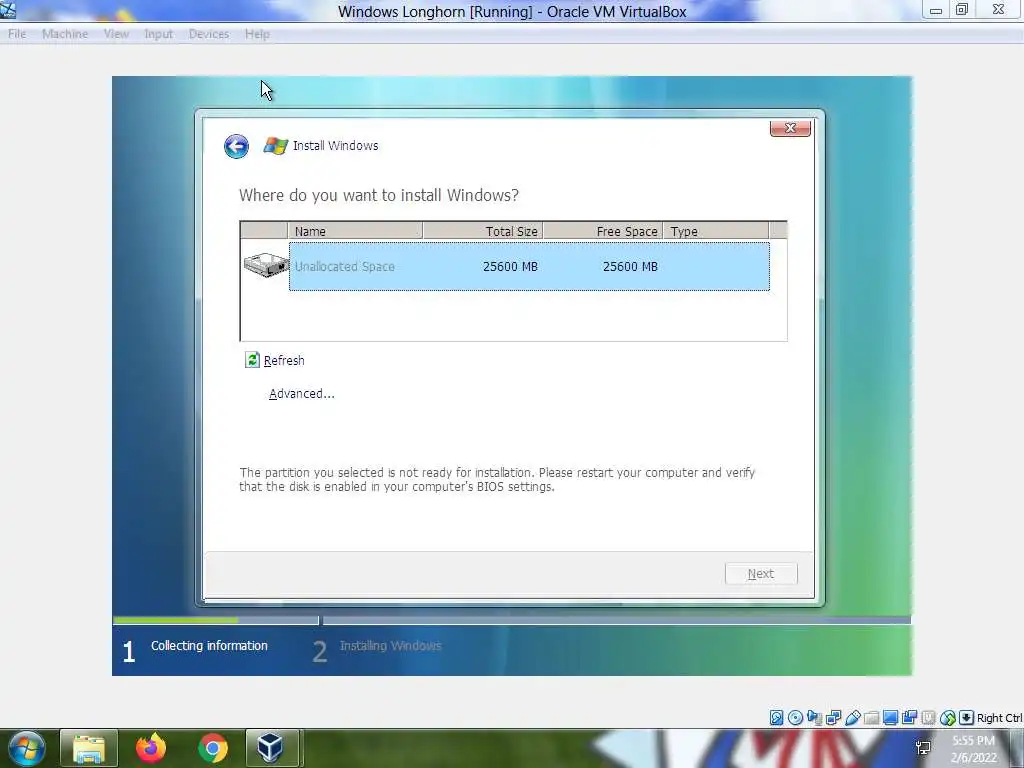Click the Where do you want to install Windows? heading
Image resolution: width=1024 pixels, height=768 pixels.
379,195
